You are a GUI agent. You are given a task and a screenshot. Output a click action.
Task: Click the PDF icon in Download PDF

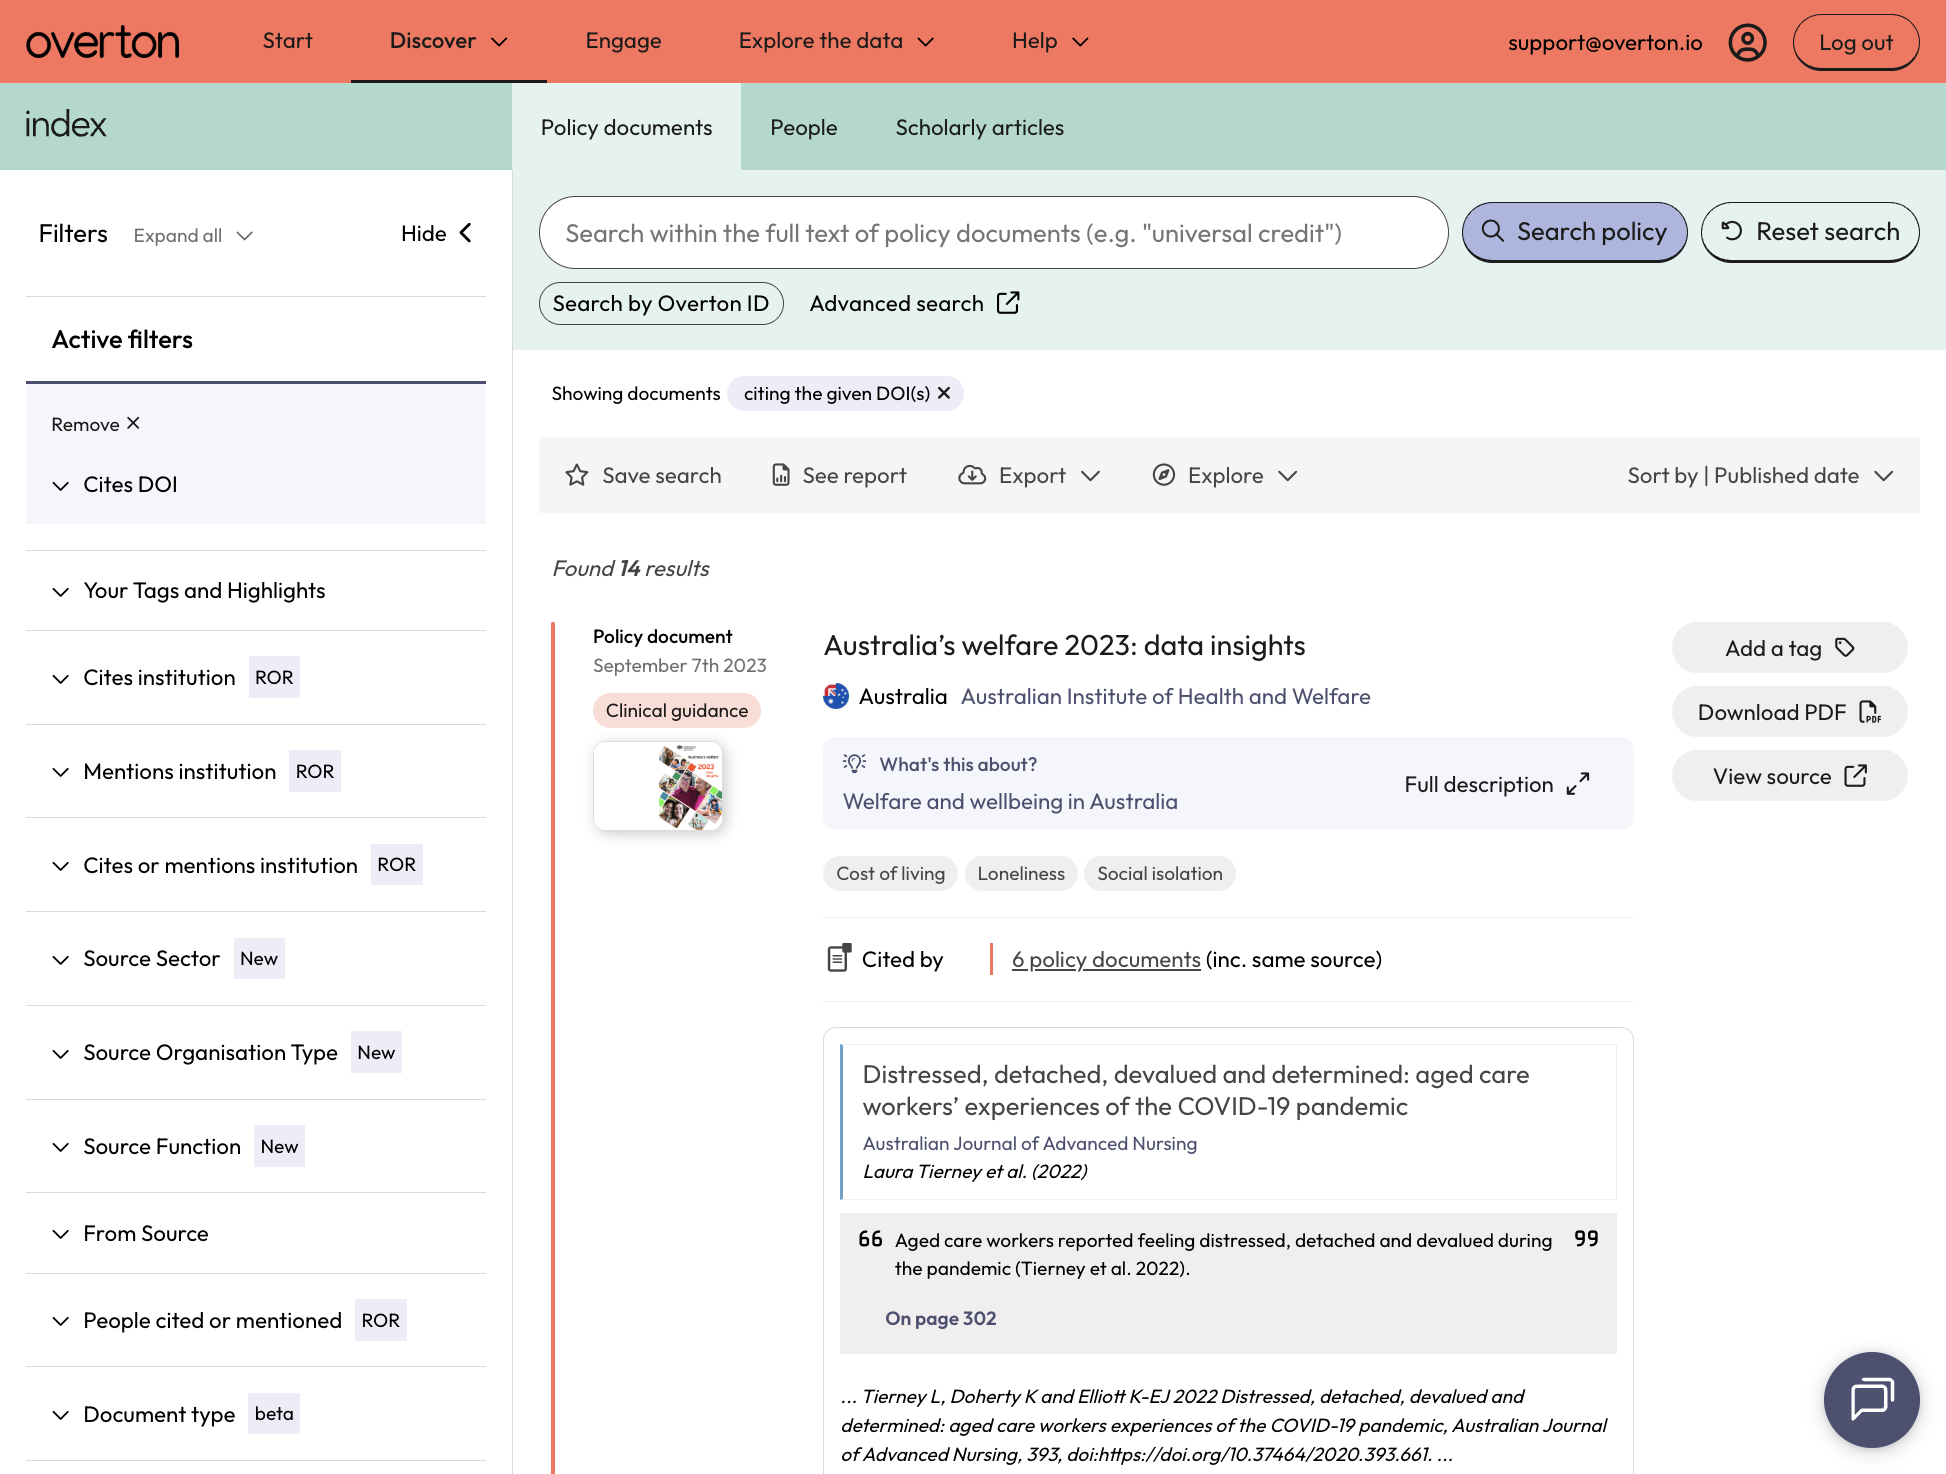point(1869,712)
